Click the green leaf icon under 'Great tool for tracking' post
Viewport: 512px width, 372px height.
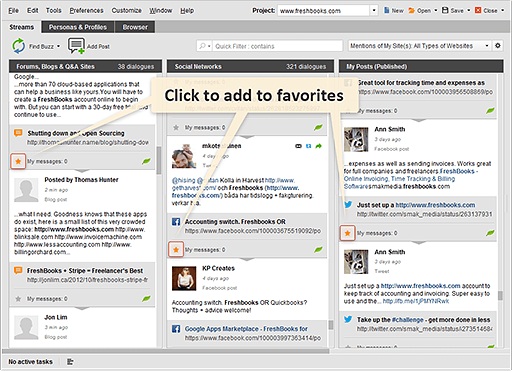coord(490,111)
